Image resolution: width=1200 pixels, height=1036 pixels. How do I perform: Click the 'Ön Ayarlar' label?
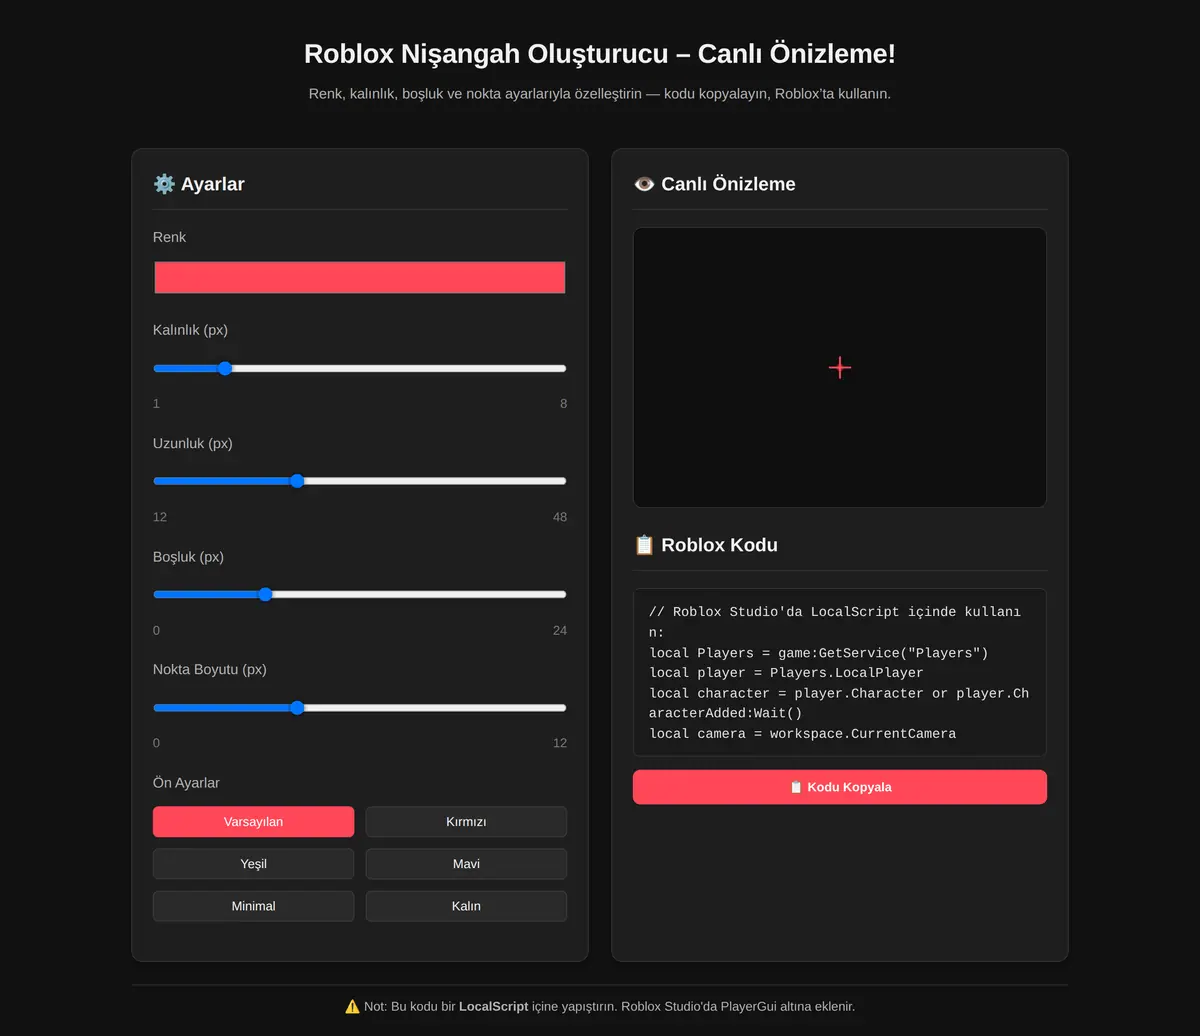click(x=186, y=783)
